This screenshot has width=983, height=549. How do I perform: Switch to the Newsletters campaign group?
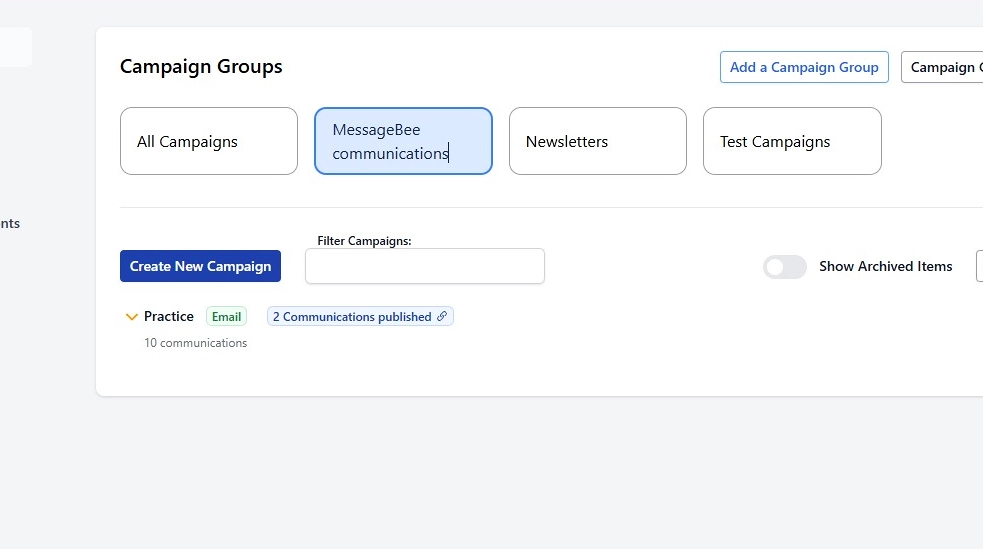598,141
